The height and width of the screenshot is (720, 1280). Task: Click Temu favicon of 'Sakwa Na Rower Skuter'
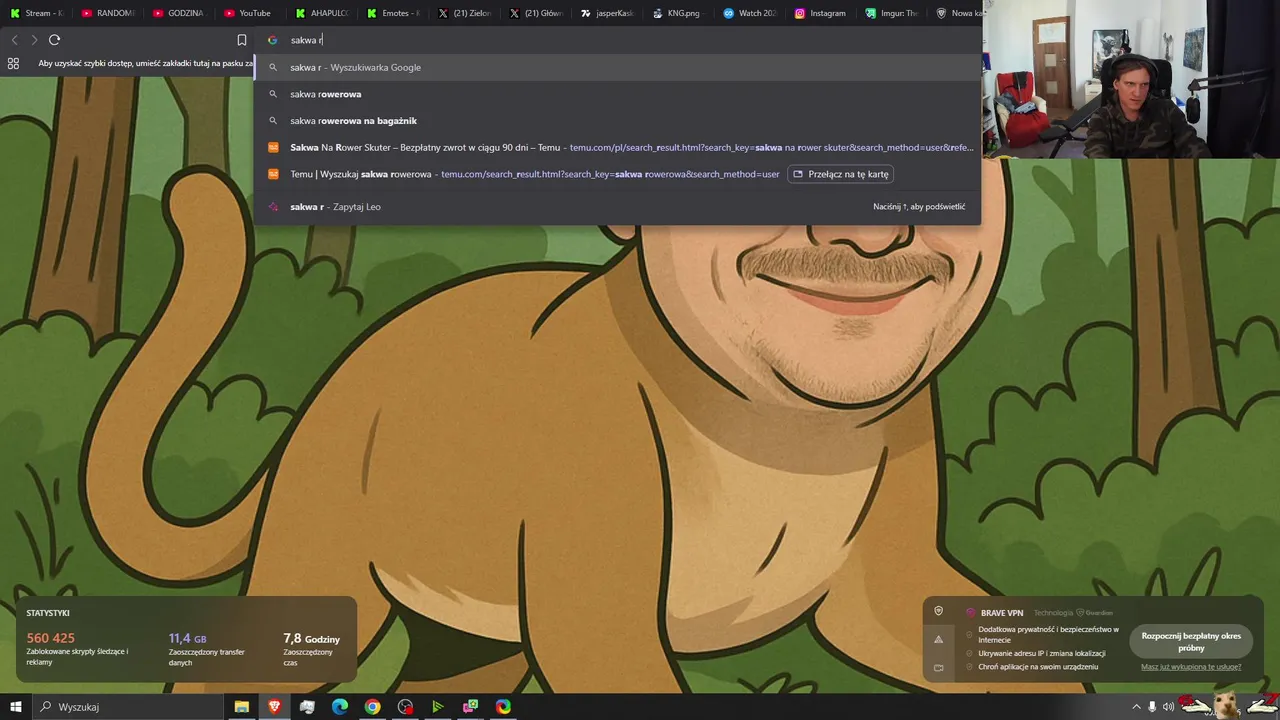tap(273, 147)
